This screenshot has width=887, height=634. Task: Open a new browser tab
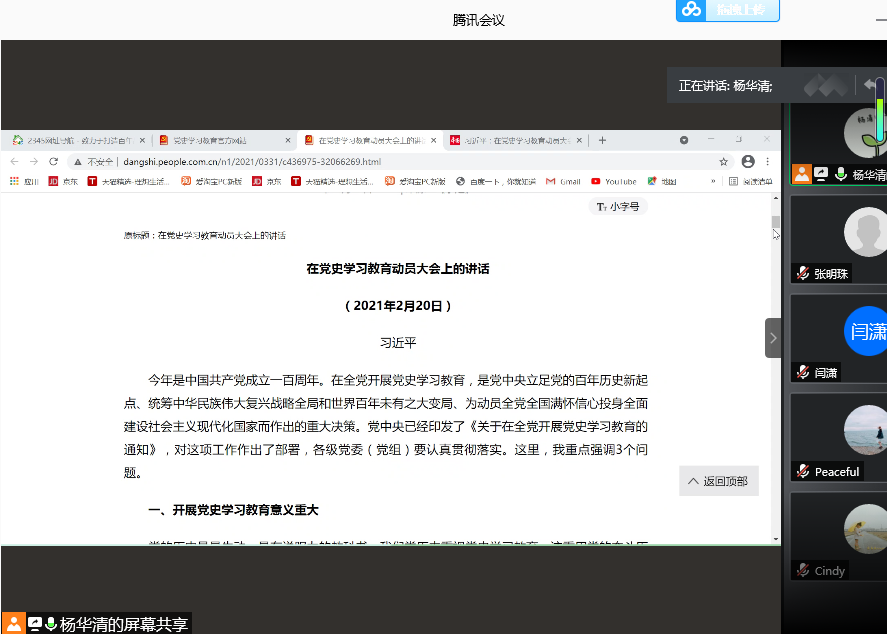point(602,141)
